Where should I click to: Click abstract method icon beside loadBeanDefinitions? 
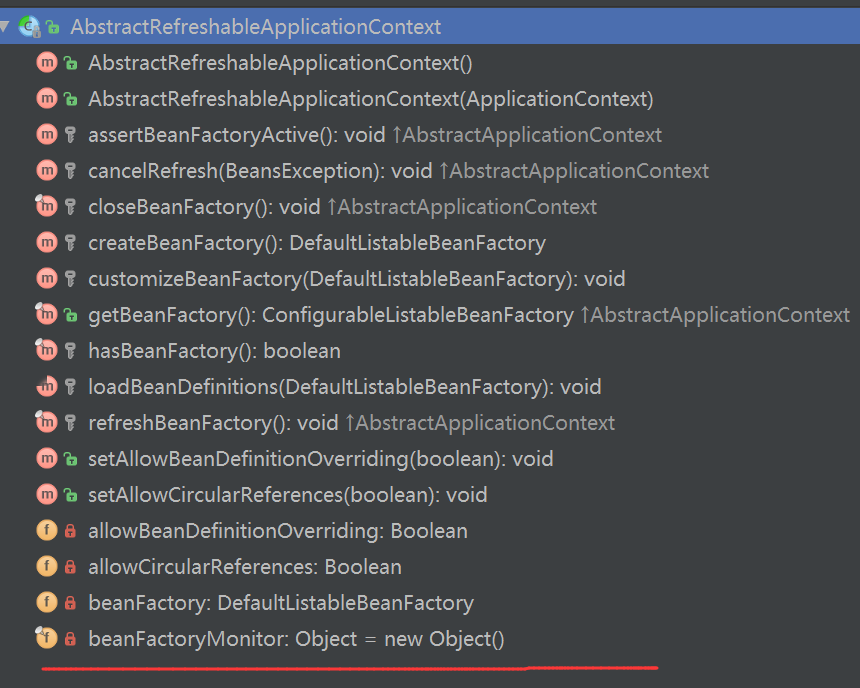(46, 387)
